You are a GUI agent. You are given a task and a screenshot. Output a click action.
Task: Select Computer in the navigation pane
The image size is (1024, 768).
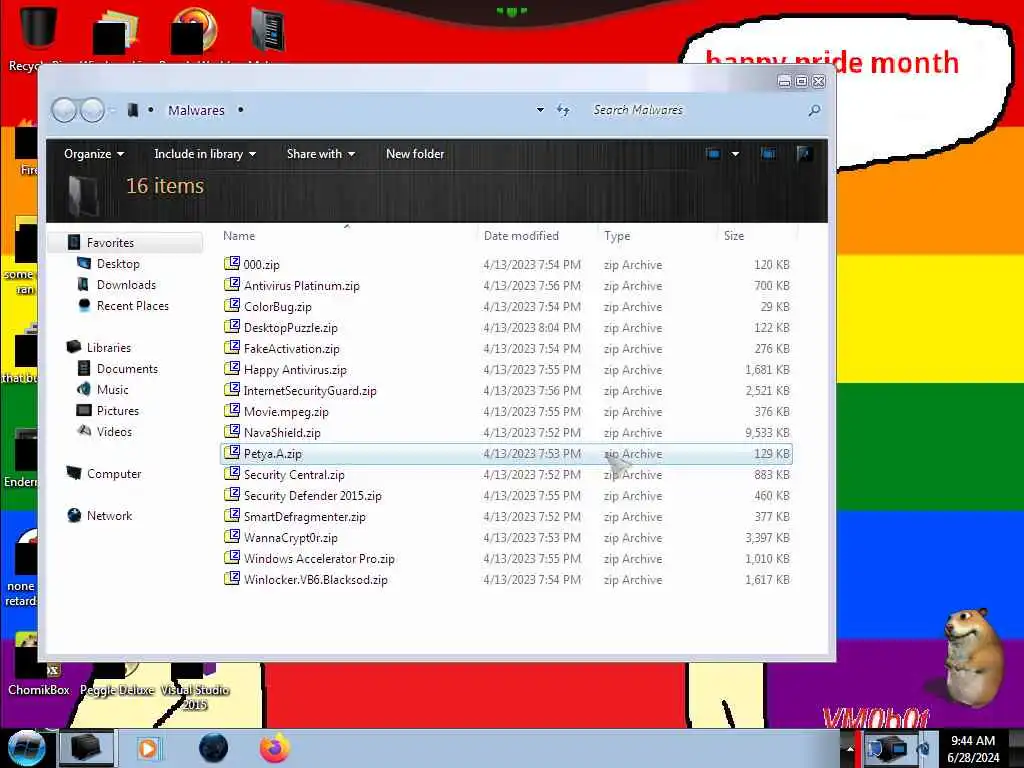114,473
